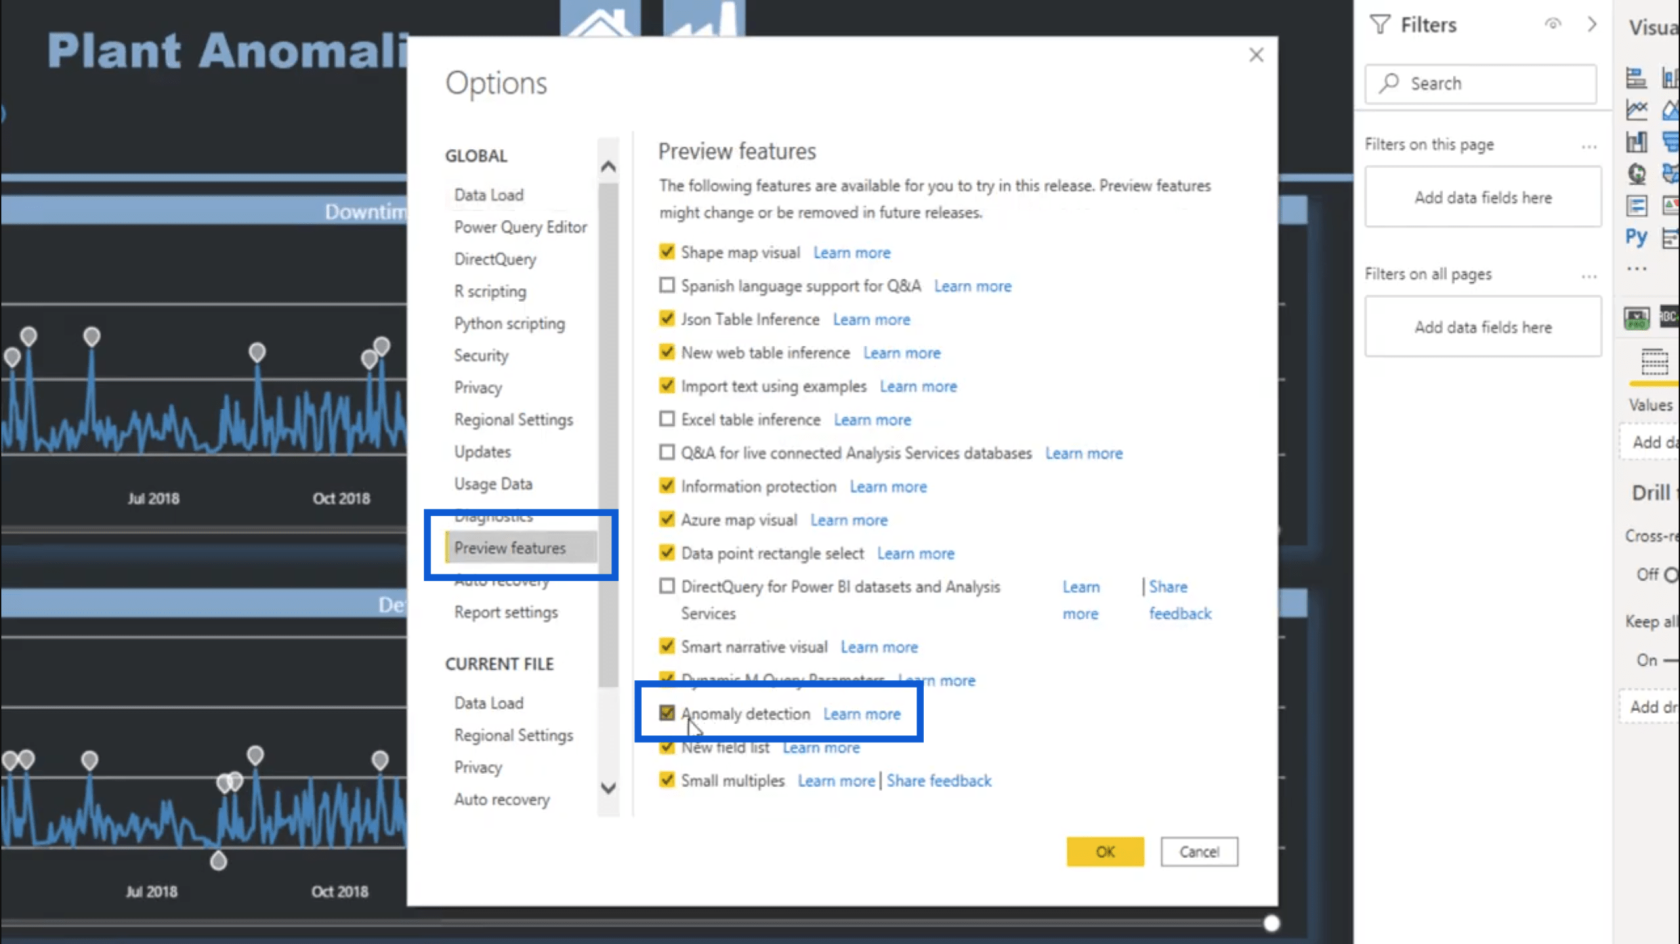
Task: Uncheck Small multiples checkbox
Action: pos(667,780)
